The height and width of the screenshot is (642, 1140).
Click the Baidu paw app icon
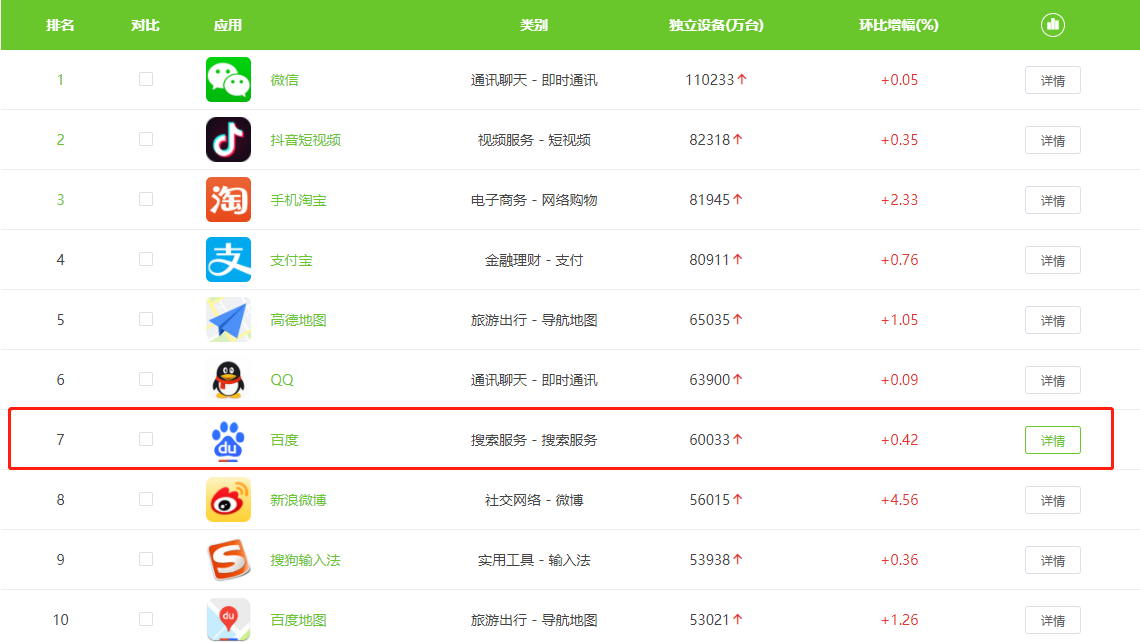[228, 440]
